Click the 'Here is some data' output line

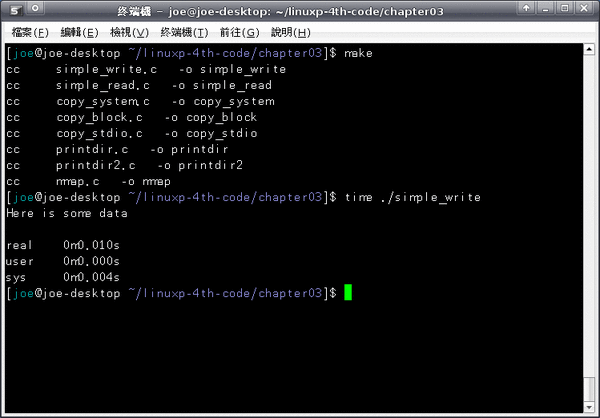pyautogui.click(x=67, y=213)
